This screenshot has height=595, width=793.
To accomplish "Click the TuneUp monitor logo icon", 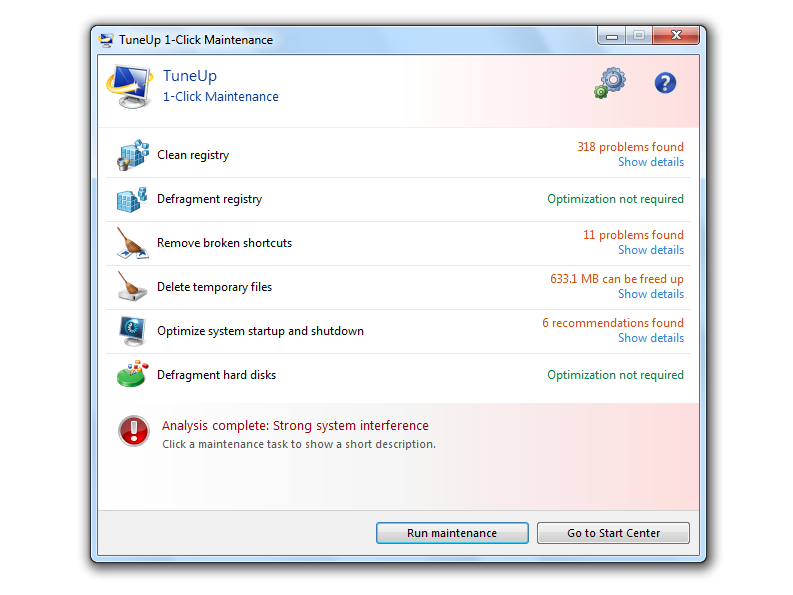I will pos(130,87).
